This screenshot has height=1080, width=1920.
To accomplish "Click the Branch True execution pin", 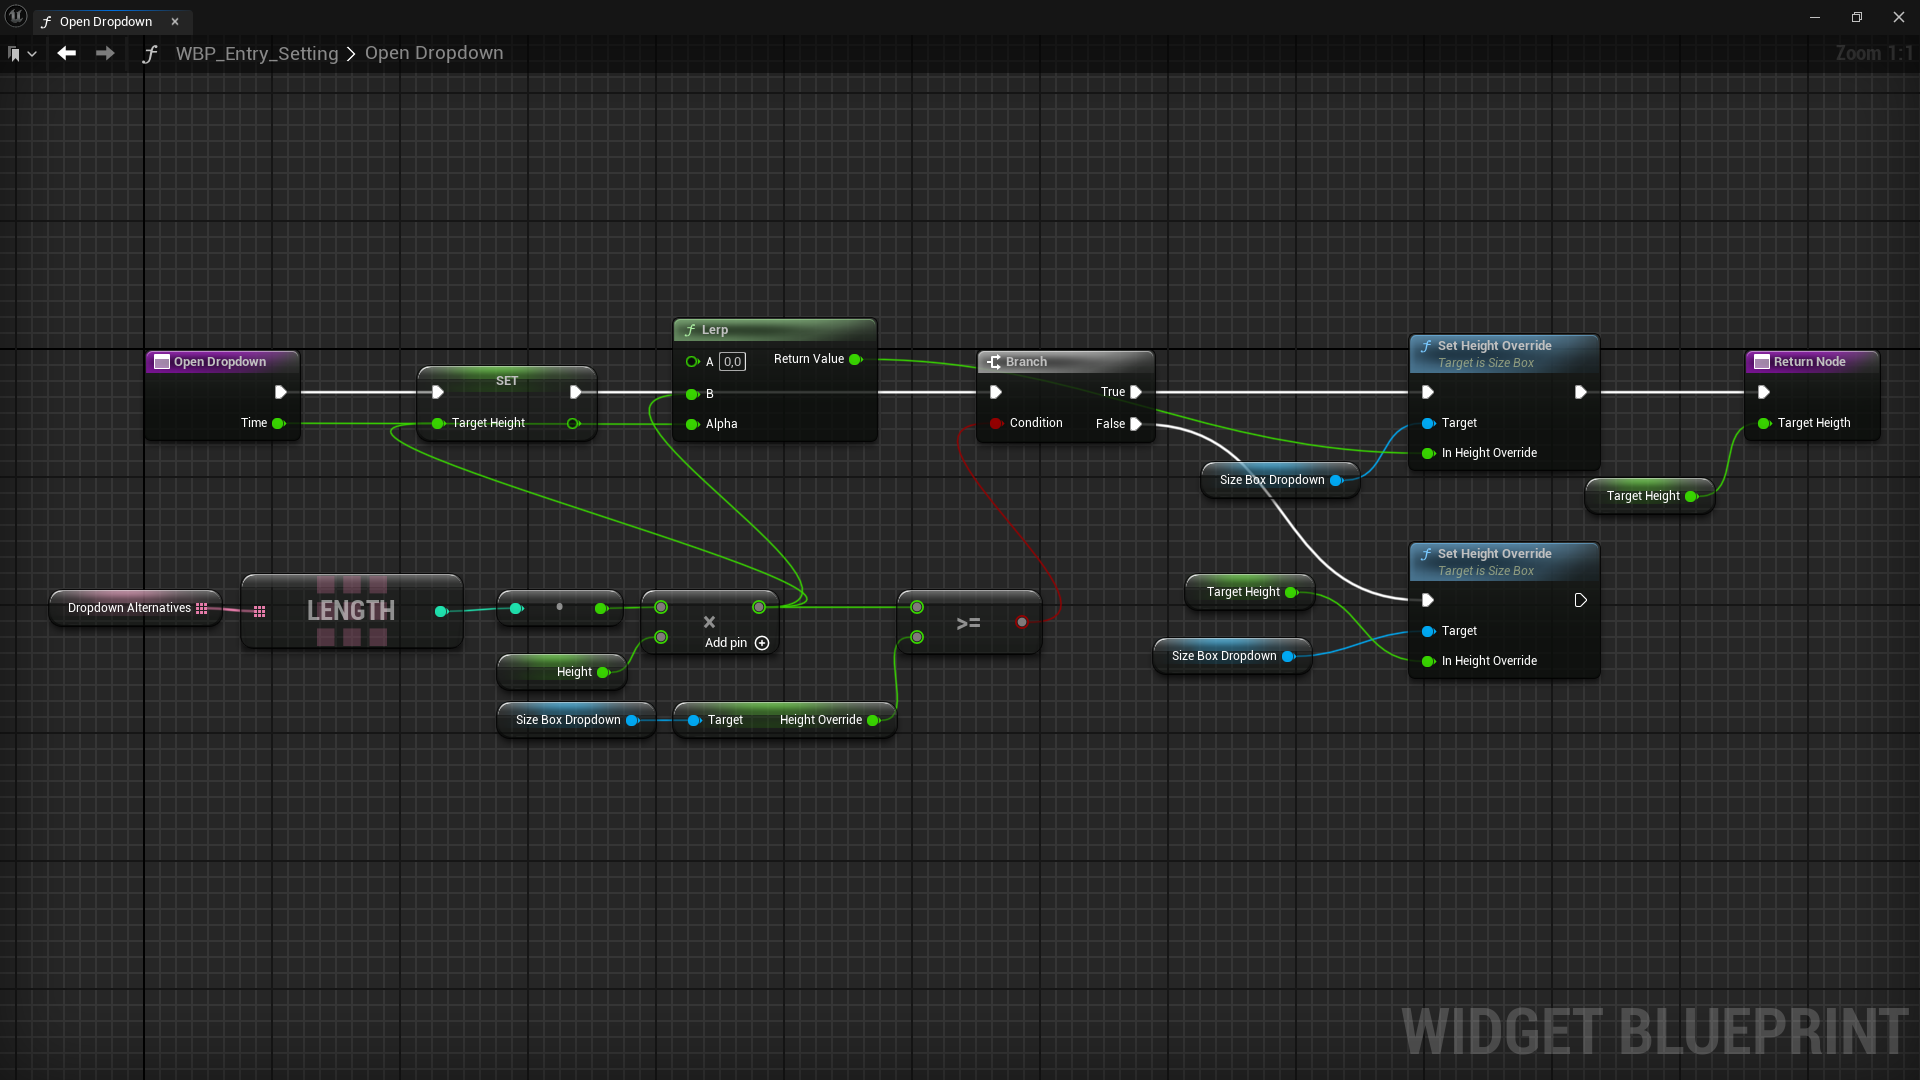I will 1136,392.
